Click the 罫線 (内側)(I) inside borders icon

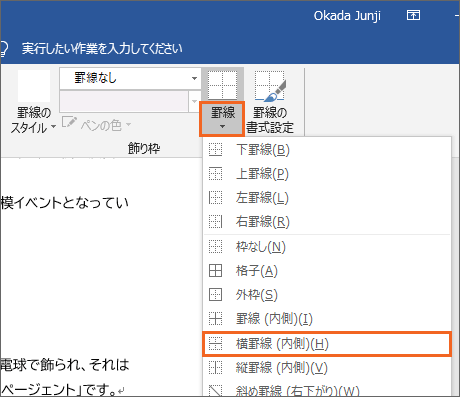215,319
